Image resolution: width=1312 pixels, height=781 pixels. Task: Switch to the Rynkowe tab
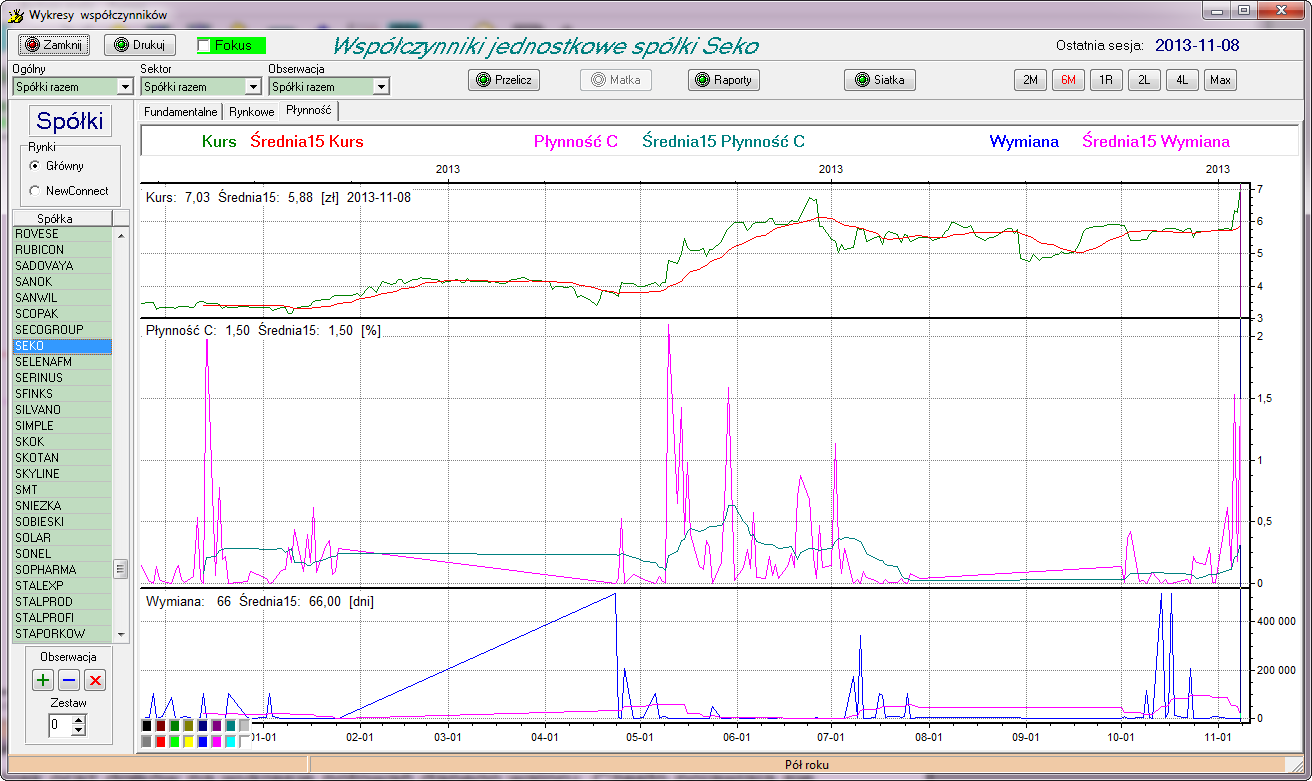point(252,112)
